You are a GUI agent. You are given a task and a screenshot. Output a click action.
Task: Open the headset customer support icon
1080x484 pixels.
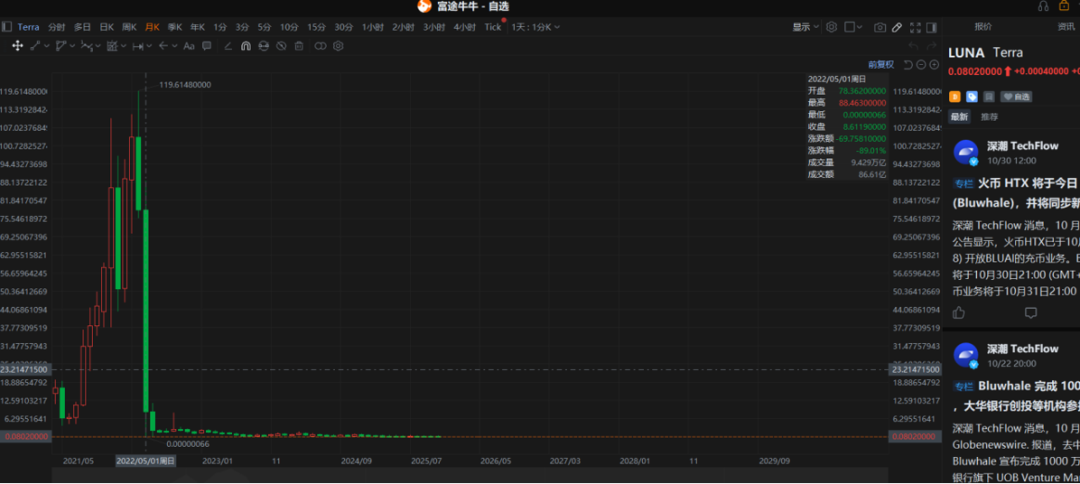pyautogui.click(x=1043, y=6)
